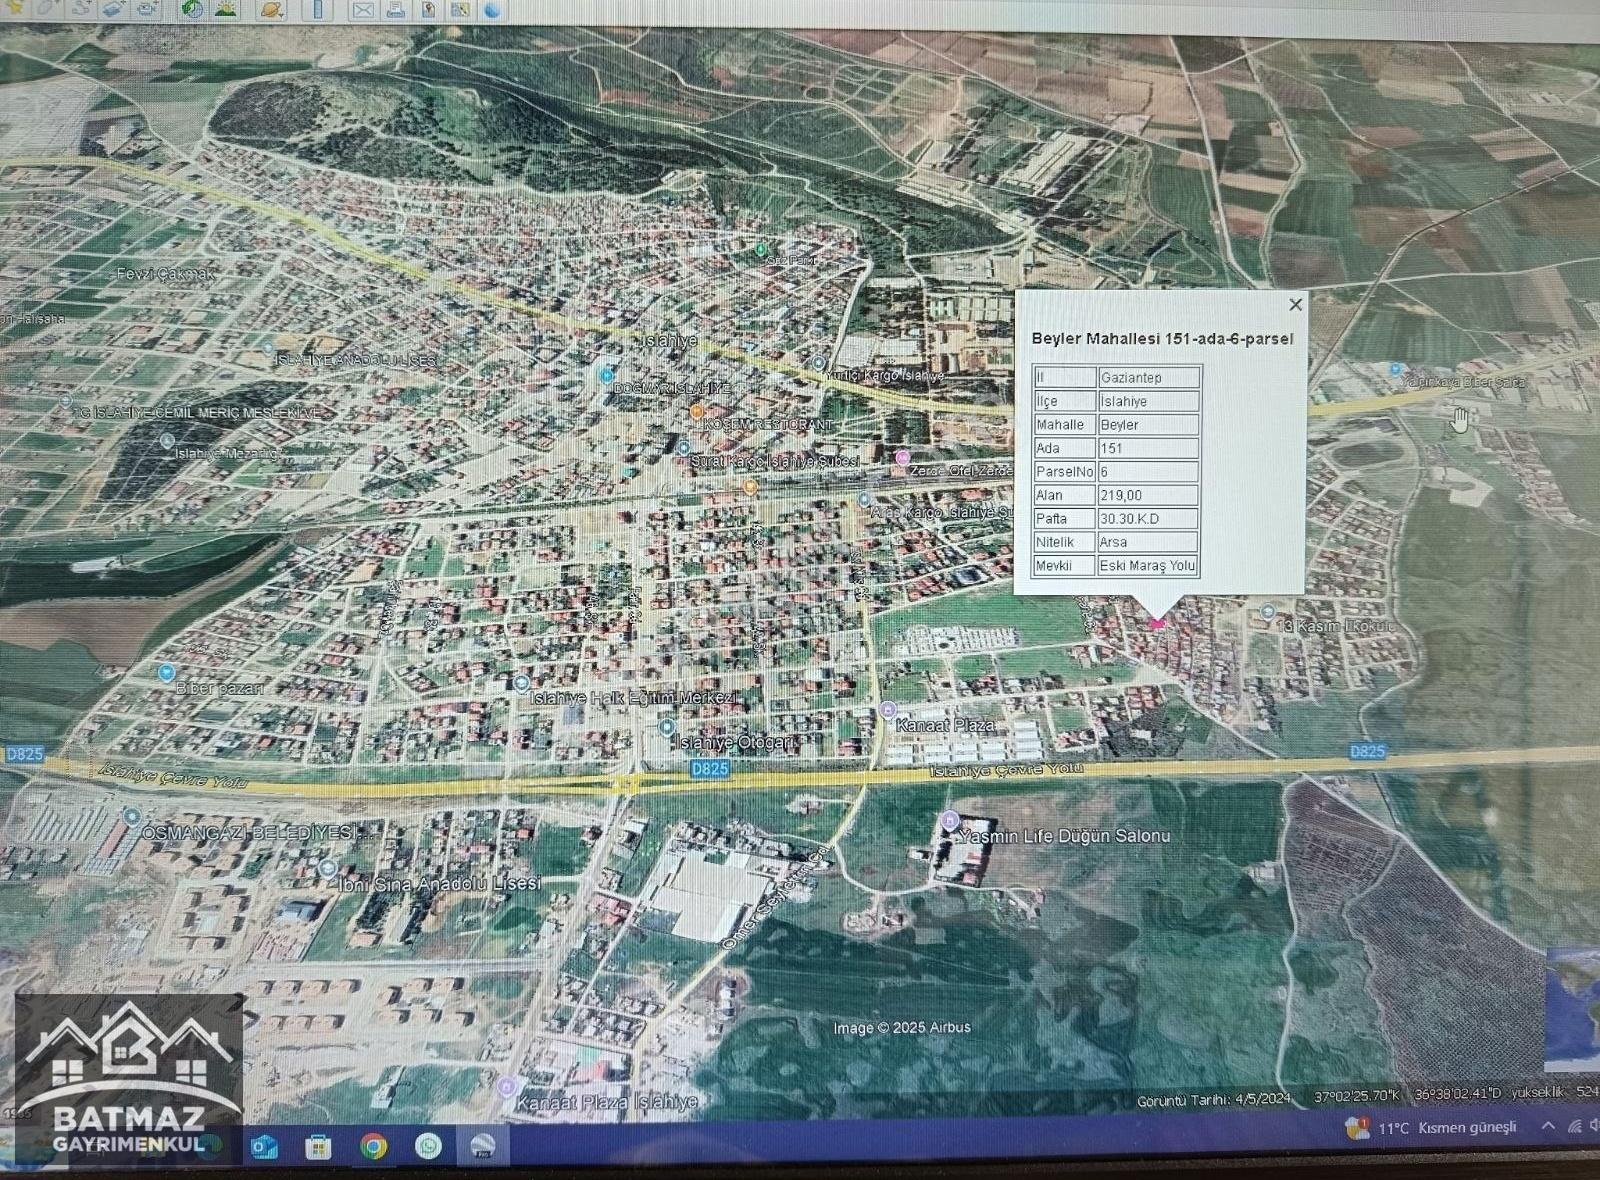Click the İslahiye value in İlçe row

point(1148,401)
